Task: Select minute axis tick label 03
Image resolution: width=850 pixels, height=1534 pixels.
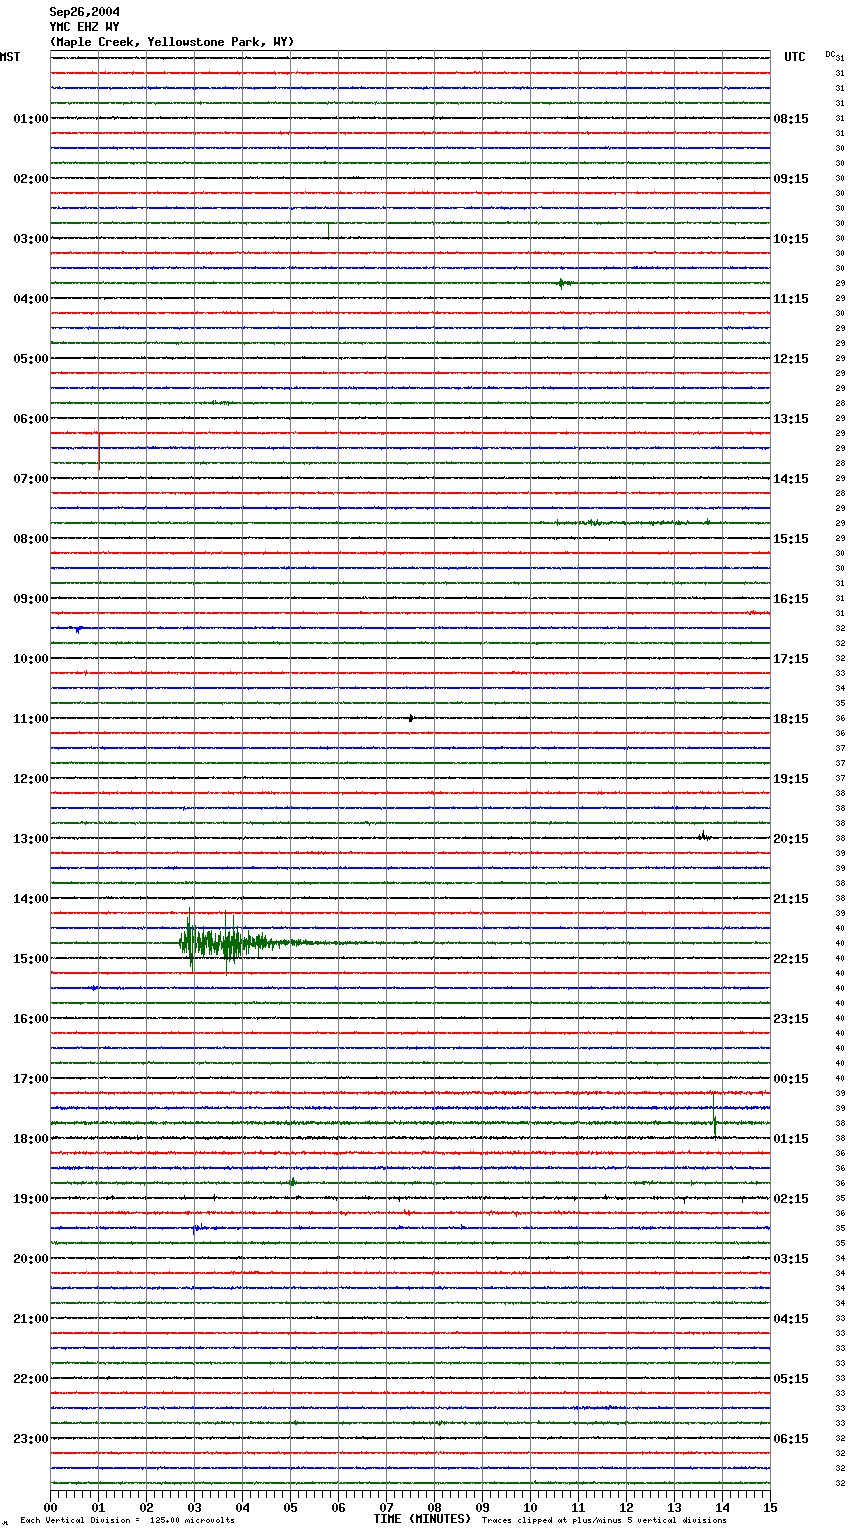Action: click(x=194, y=1507)
